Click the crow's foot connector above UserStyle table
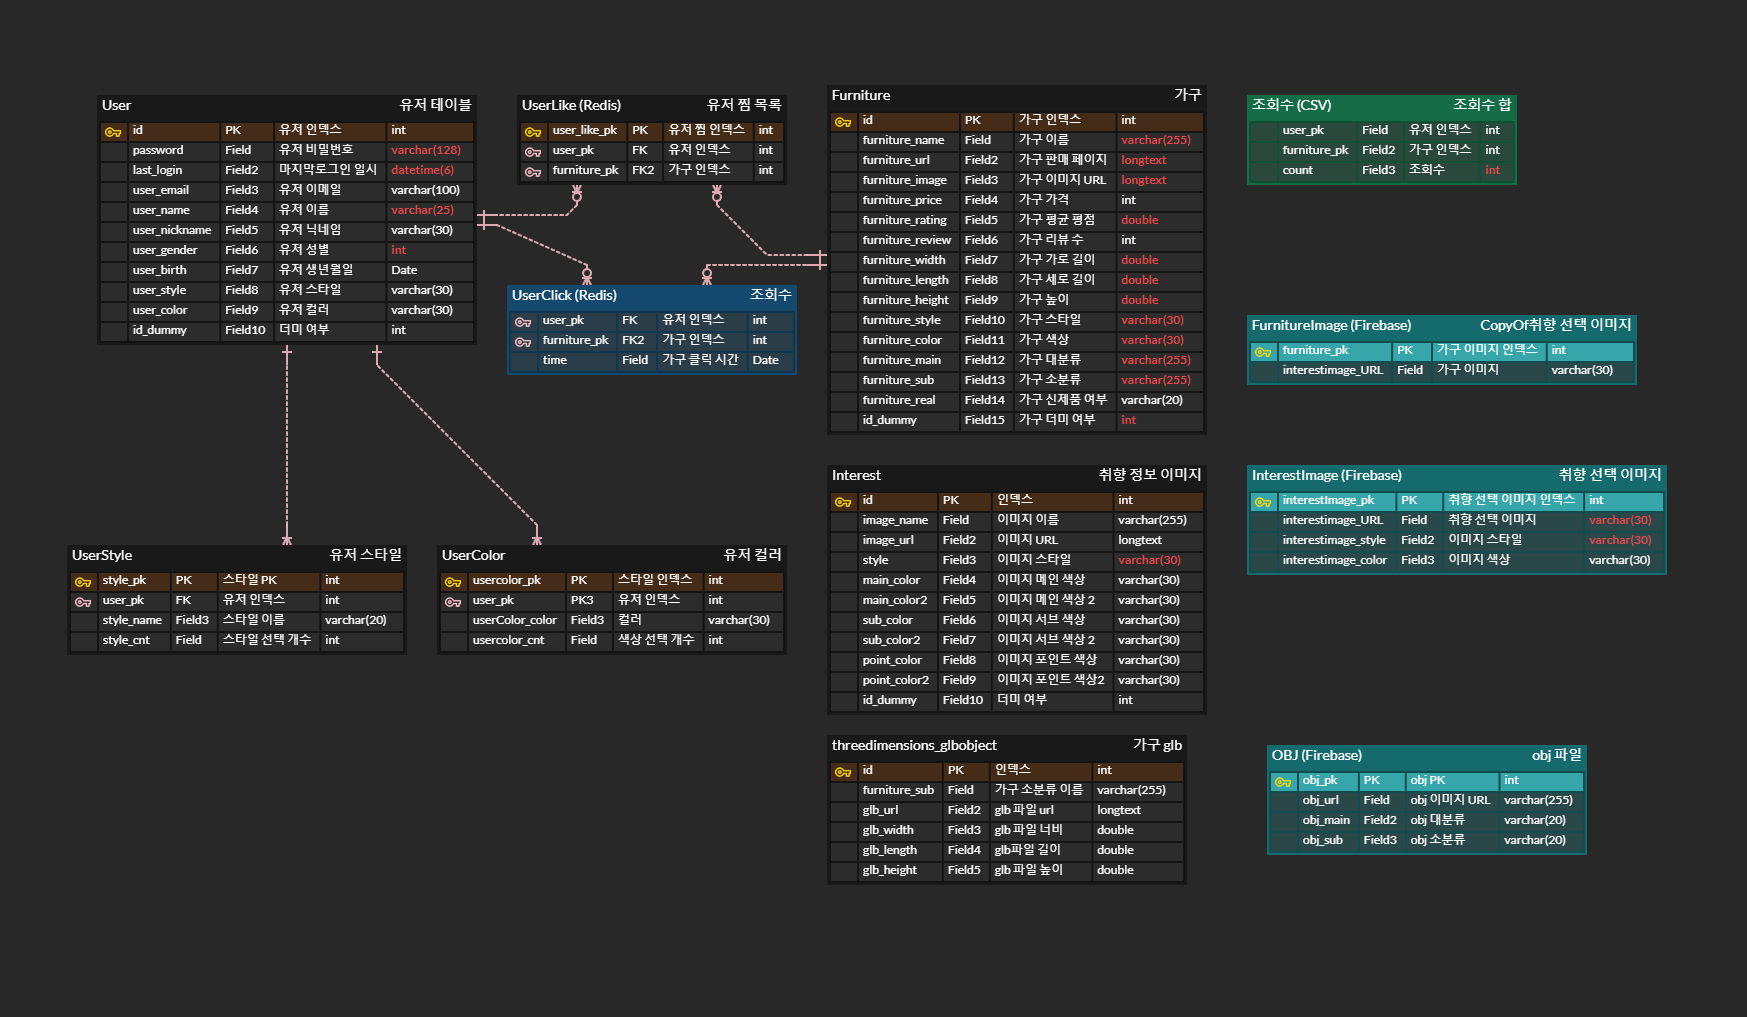Viewport: 1747px width, 1017px height. click(x=287, y=538)
